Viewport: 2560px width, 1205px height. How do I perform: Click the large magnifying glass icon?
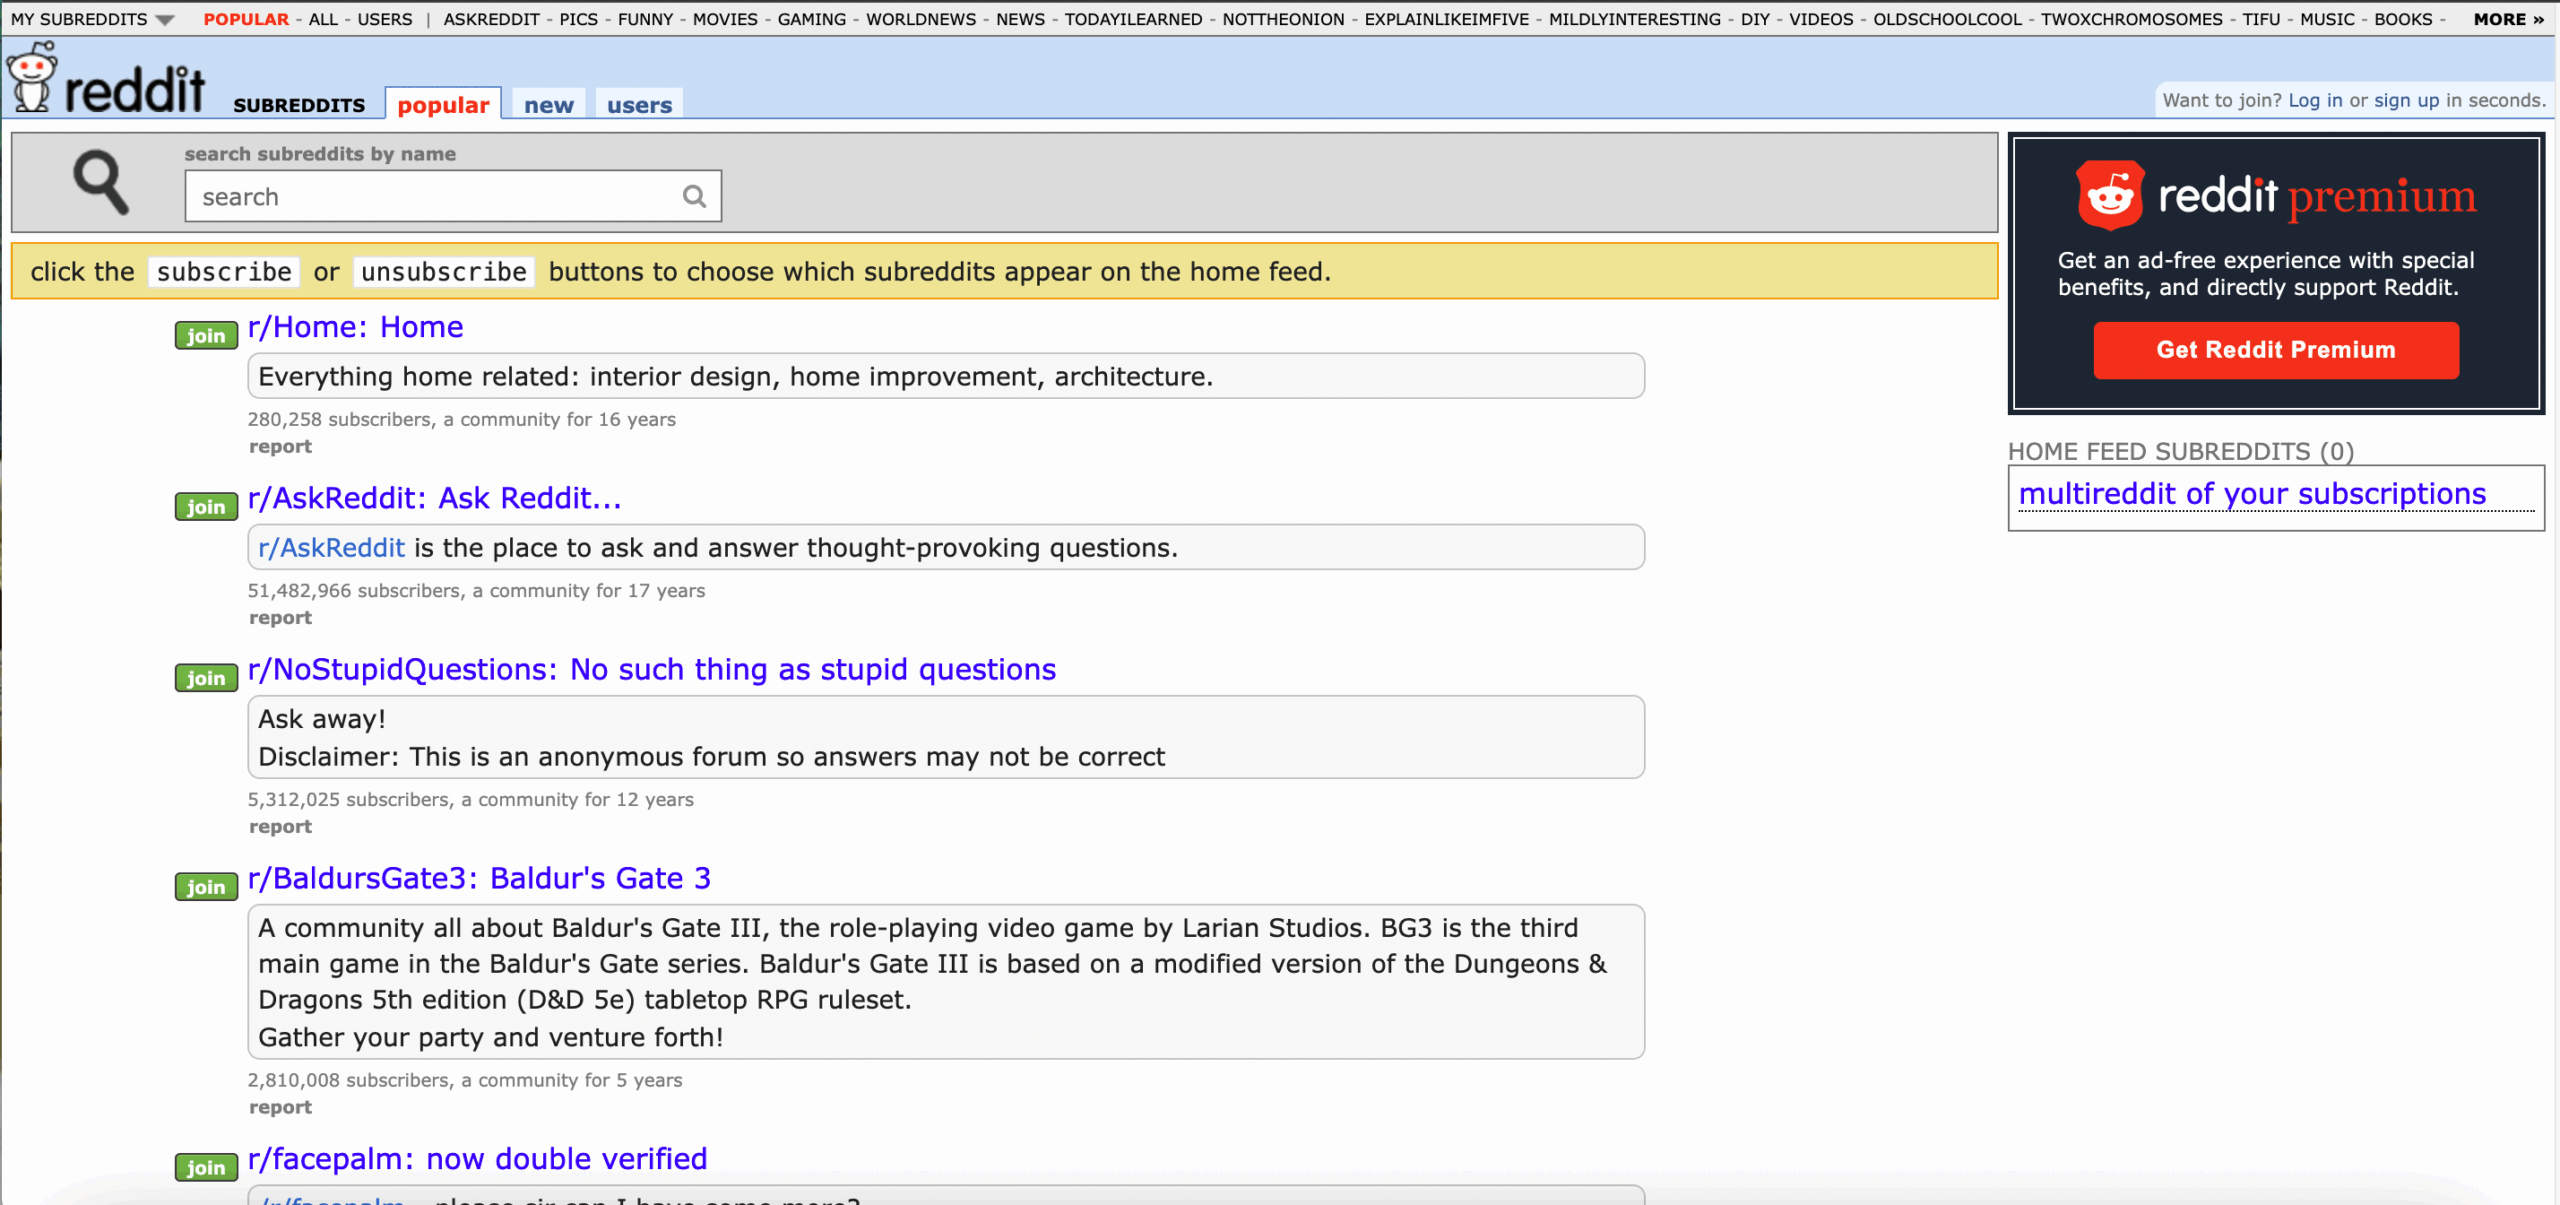click(100, 181)
